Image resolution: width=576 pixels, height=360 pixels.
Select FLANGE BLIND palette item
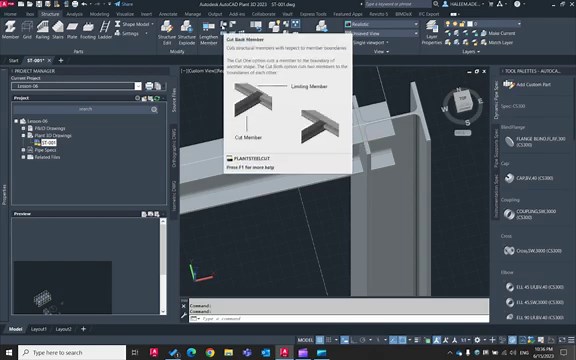(x=536, y=141)
